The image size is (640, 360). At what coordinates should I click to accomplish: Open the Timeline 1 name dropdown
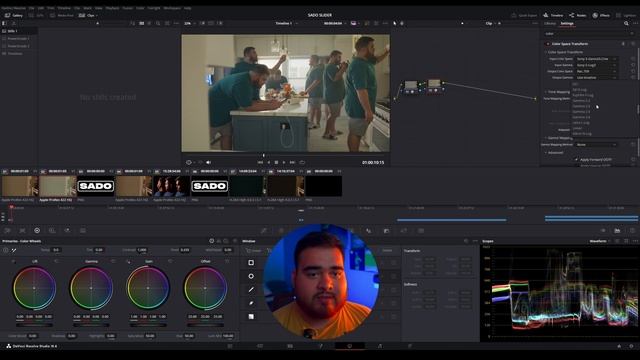click(x=286, y=23)
